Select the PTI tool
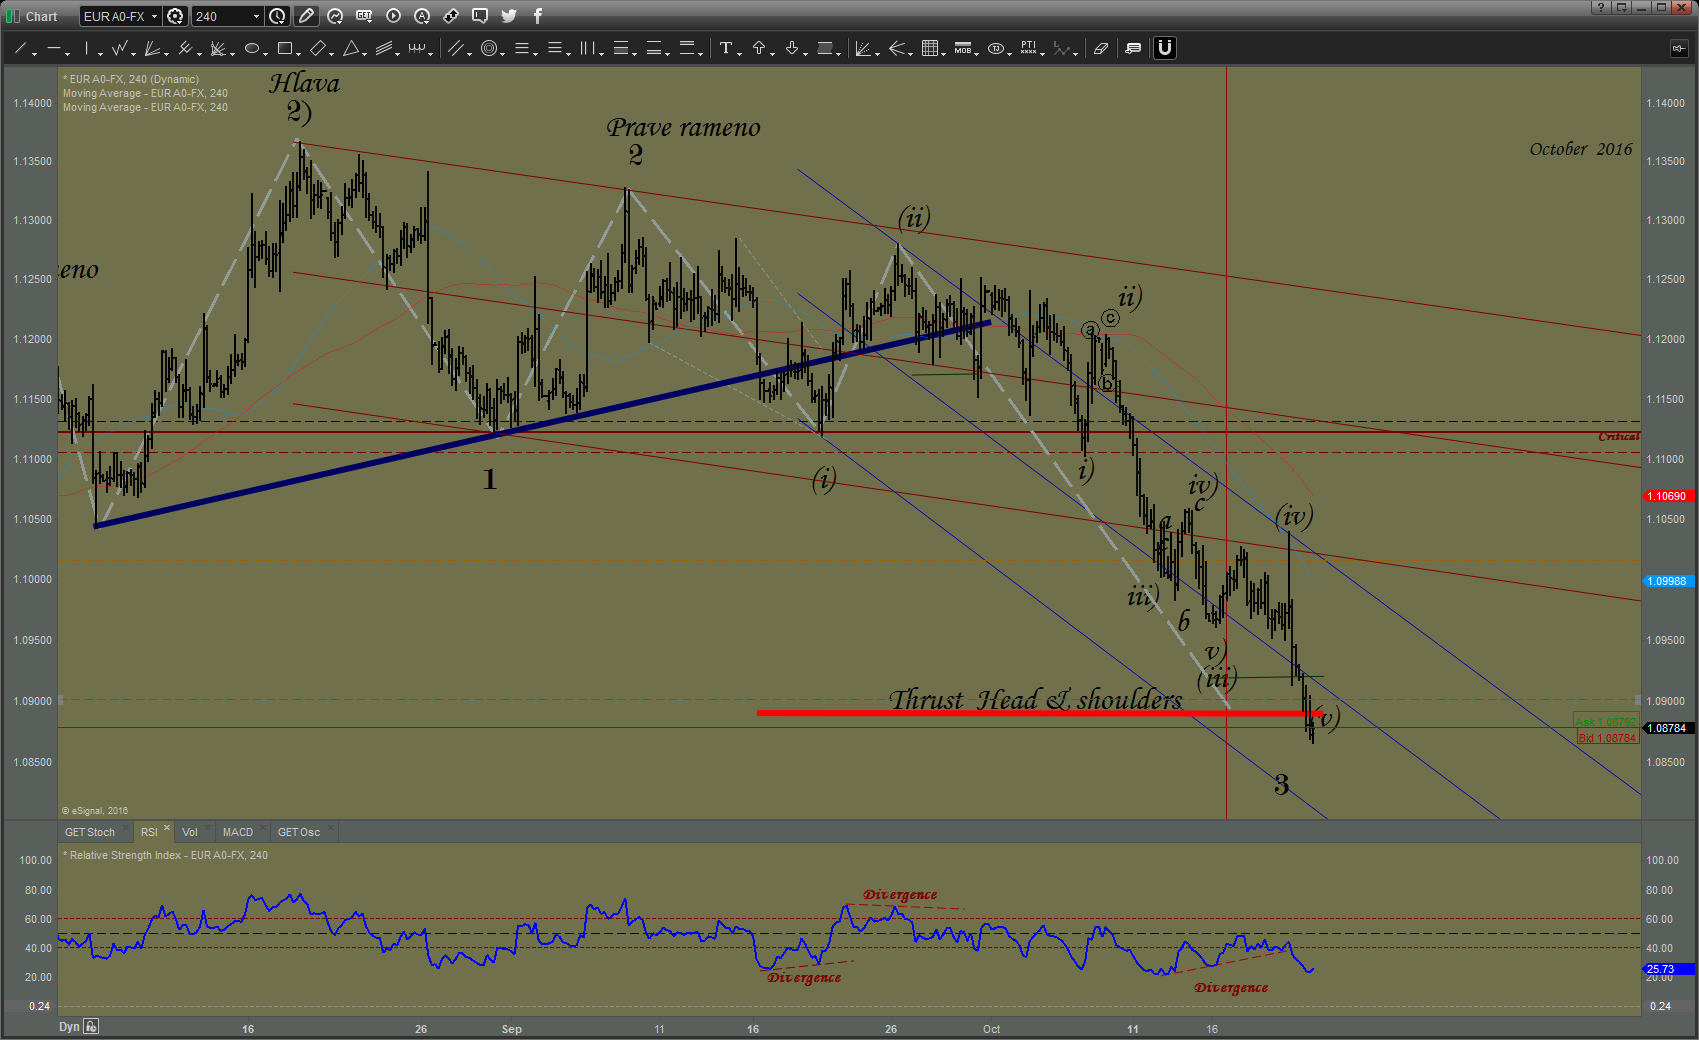1699x1040 pixels. point(1028,48)
